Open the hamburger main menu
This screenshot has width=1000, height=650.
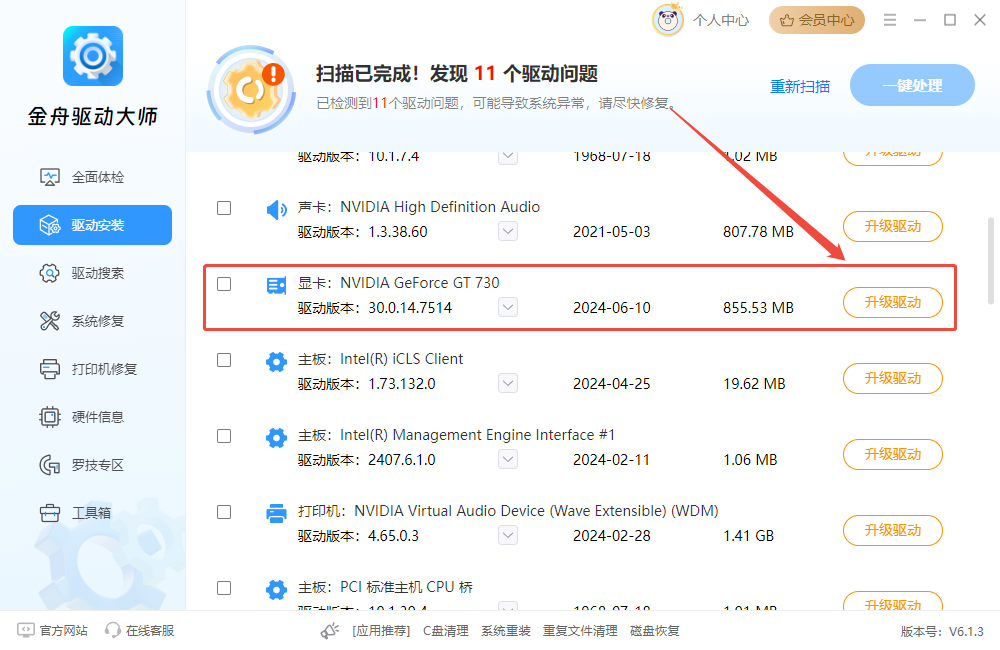(x=890, y=20)
